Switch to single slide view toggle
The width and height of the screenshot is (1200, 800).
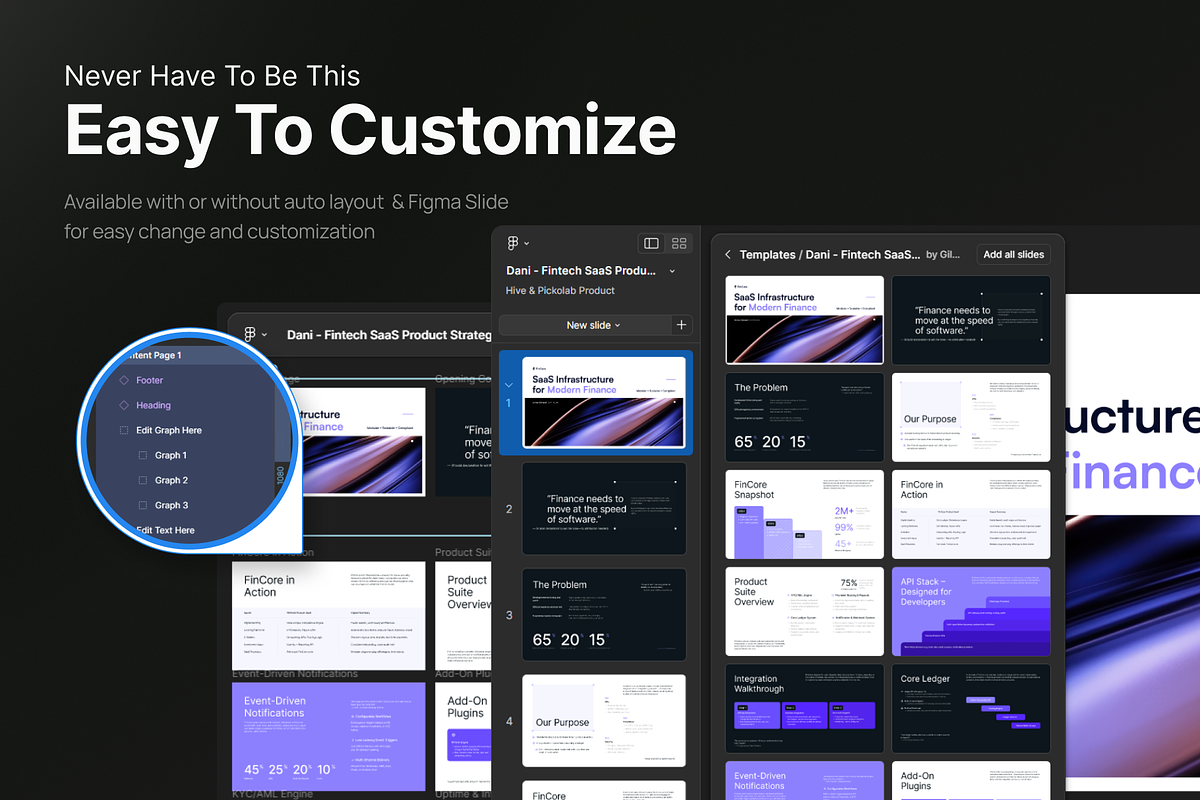(x=651, y=243)
